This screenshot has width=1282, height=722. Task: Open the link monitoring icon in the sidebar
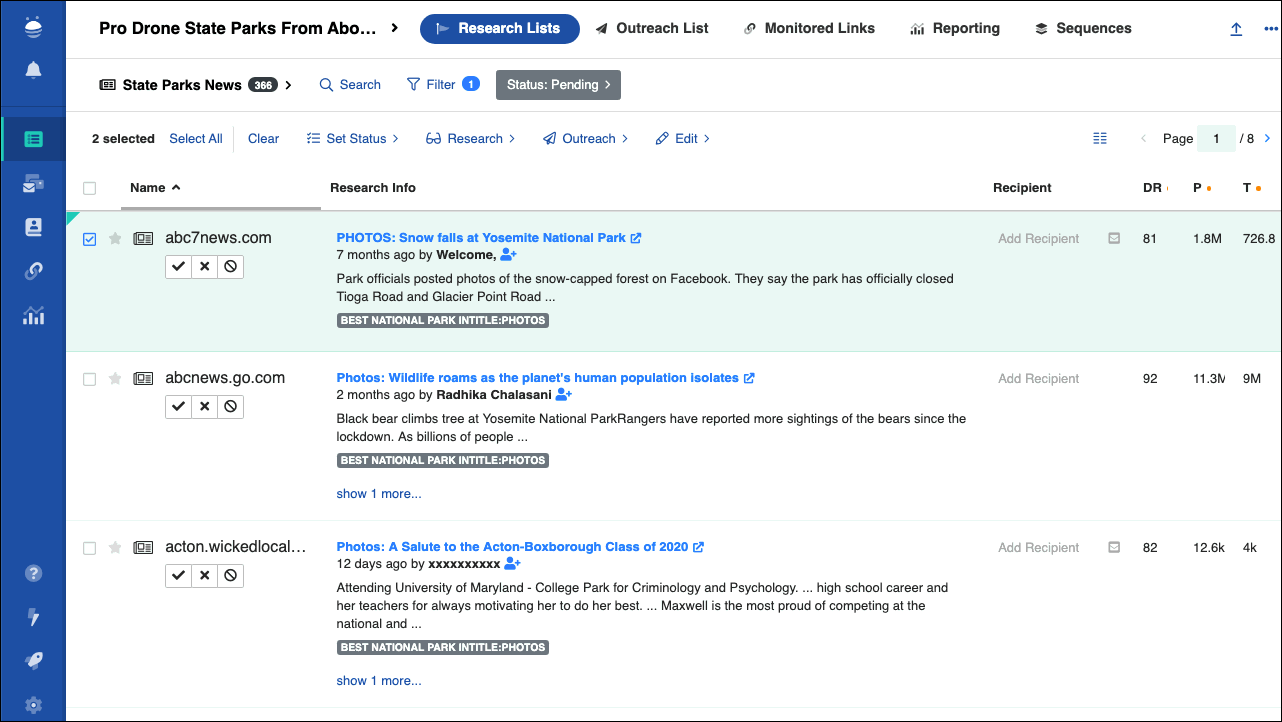point(33,270)
